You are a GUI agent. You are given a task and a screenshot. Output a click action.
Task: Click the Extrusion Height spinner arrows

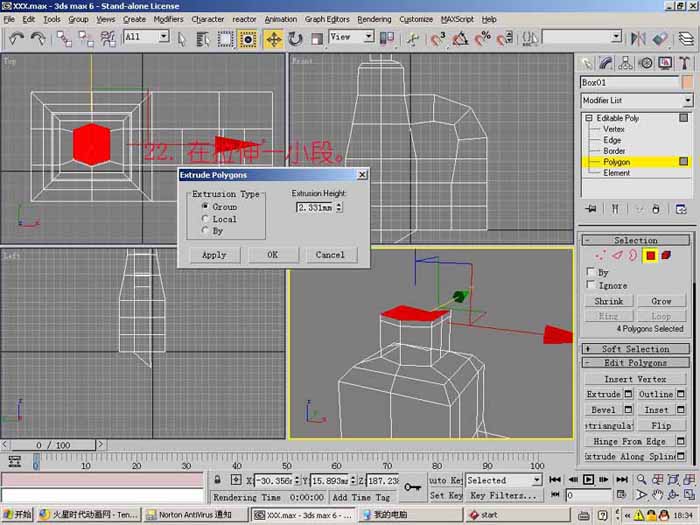pos(339,207)
